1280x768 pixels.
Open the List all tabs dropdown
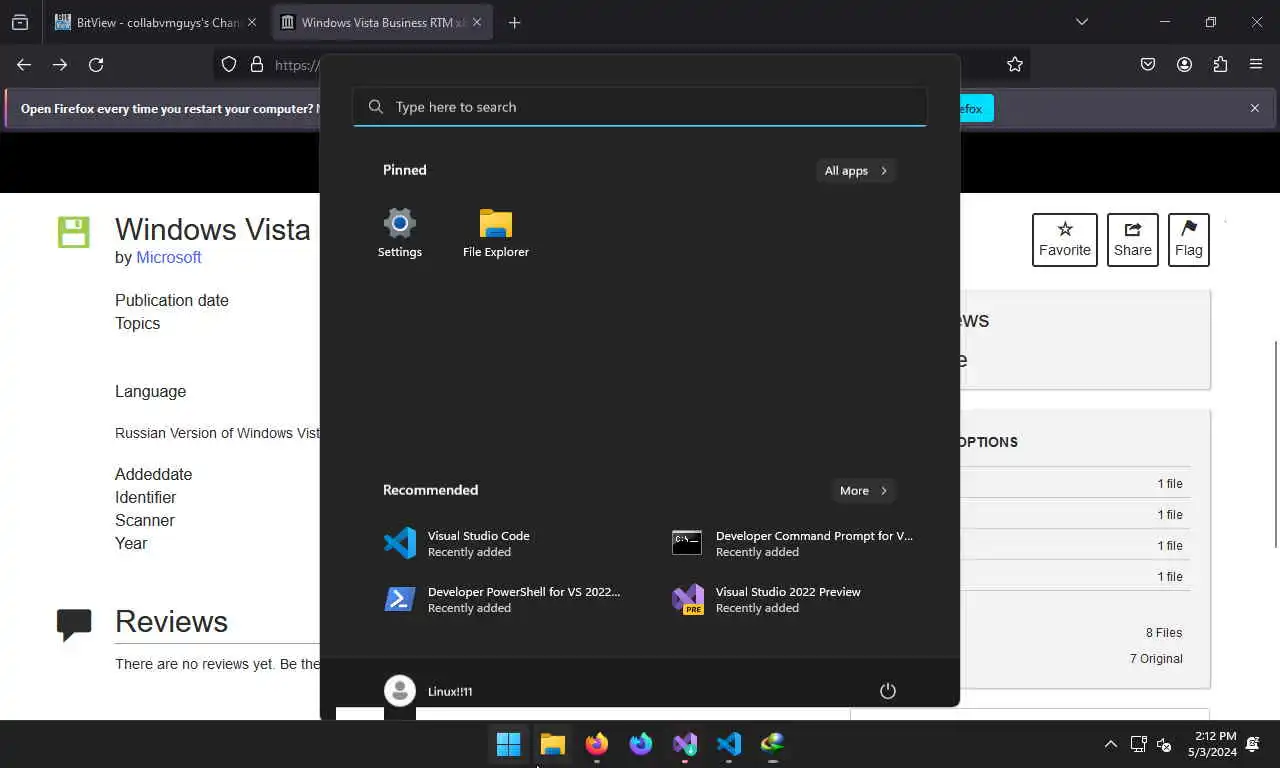tap(1081, 22)
